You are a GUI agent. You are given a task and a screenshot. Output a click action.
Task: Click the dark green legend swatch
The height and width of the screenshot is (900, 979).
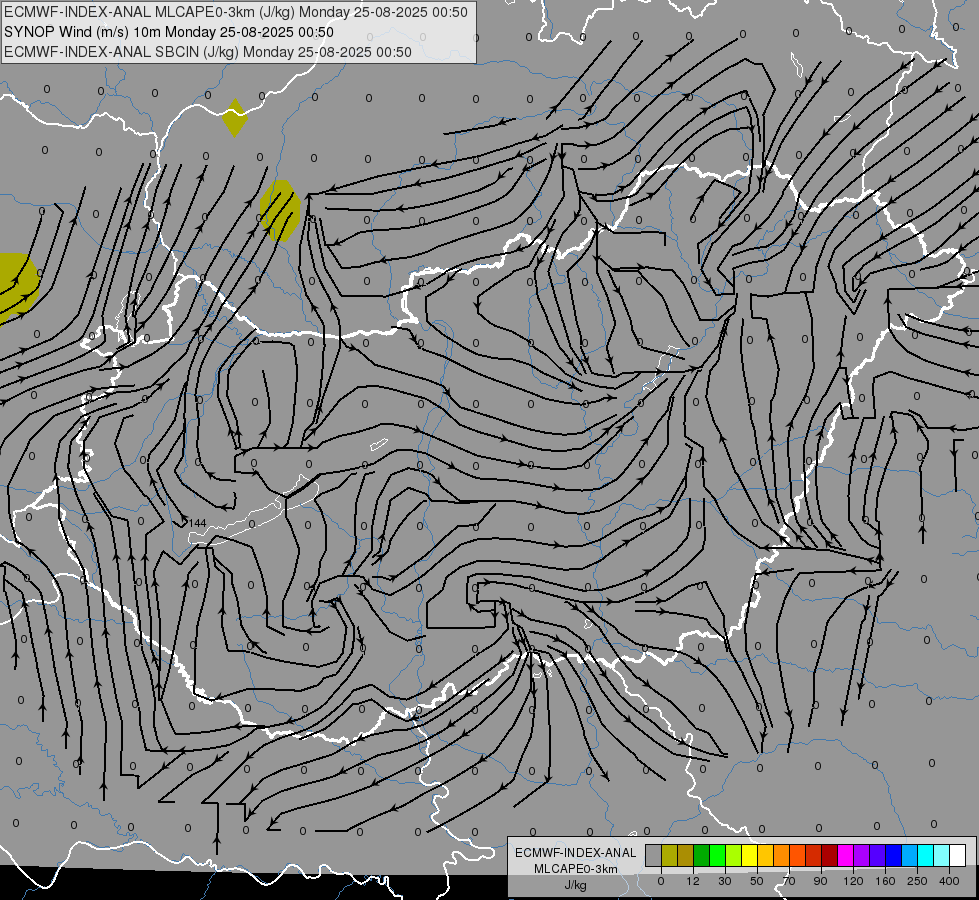coord(702,855)
